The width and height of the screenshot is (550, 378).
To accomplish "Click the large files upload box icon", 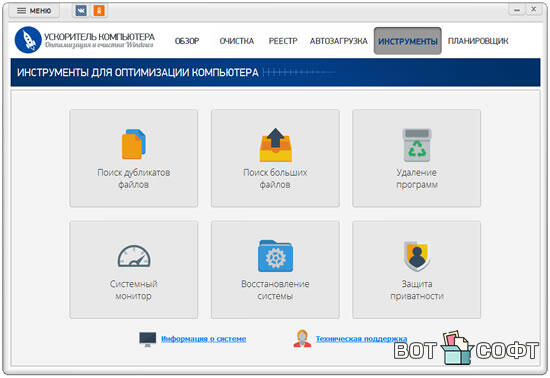I will click(275, 145).
